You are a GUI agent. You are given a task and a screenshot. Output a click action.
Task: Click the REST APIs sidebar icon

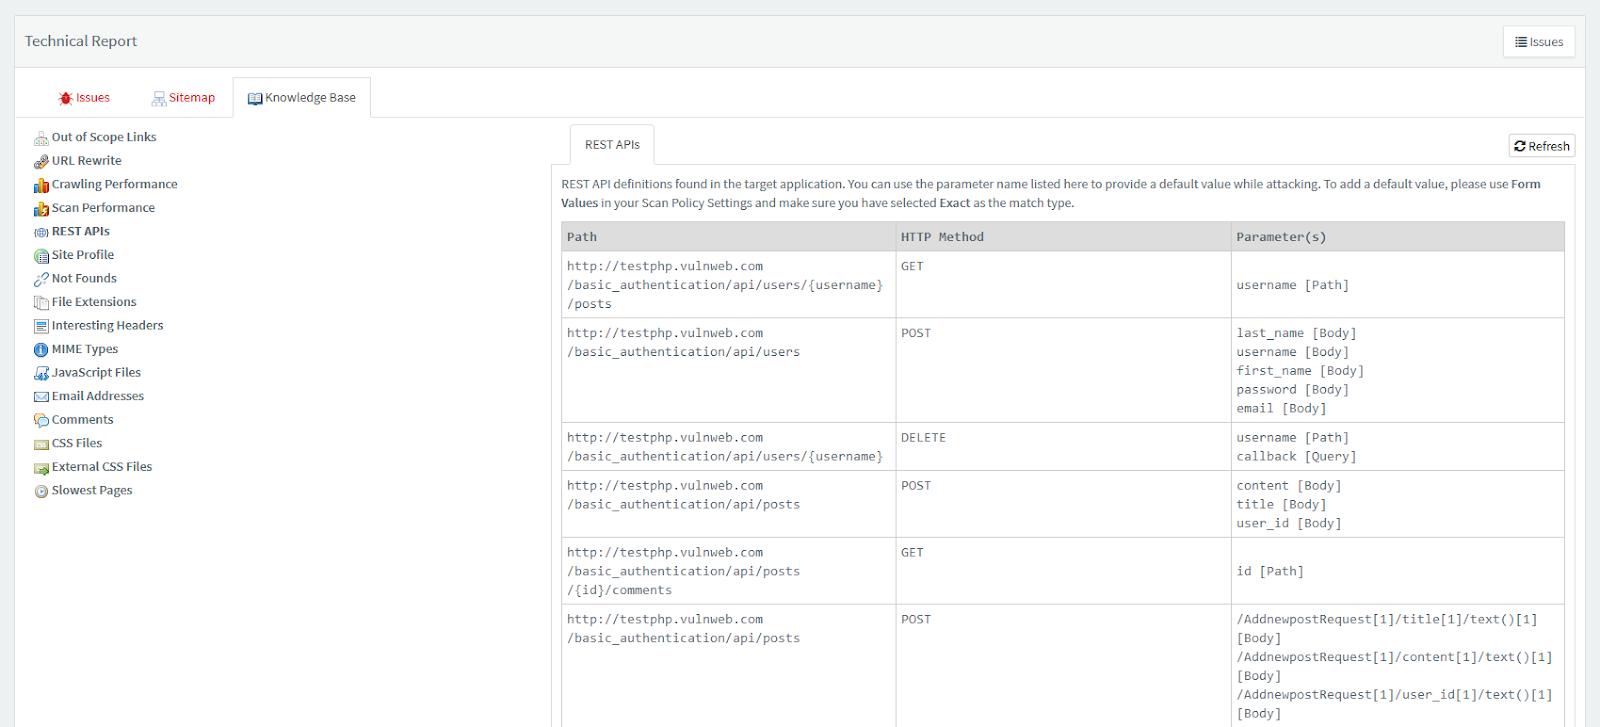(41, 232)
